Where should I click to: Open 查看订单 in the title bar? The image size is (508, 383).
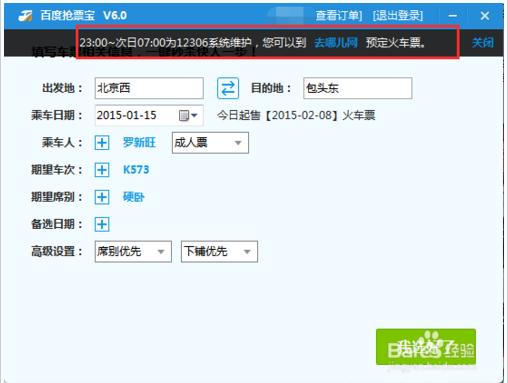(339, 15)
